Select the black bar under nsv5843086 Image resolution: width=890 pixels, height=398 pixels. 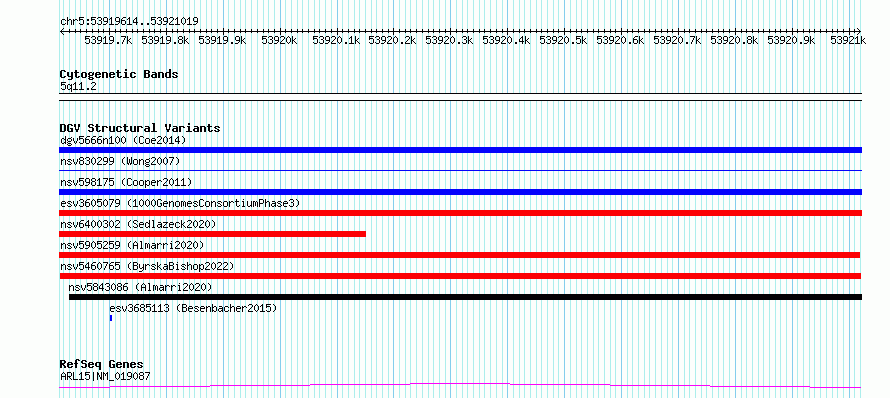click(465, 297)
